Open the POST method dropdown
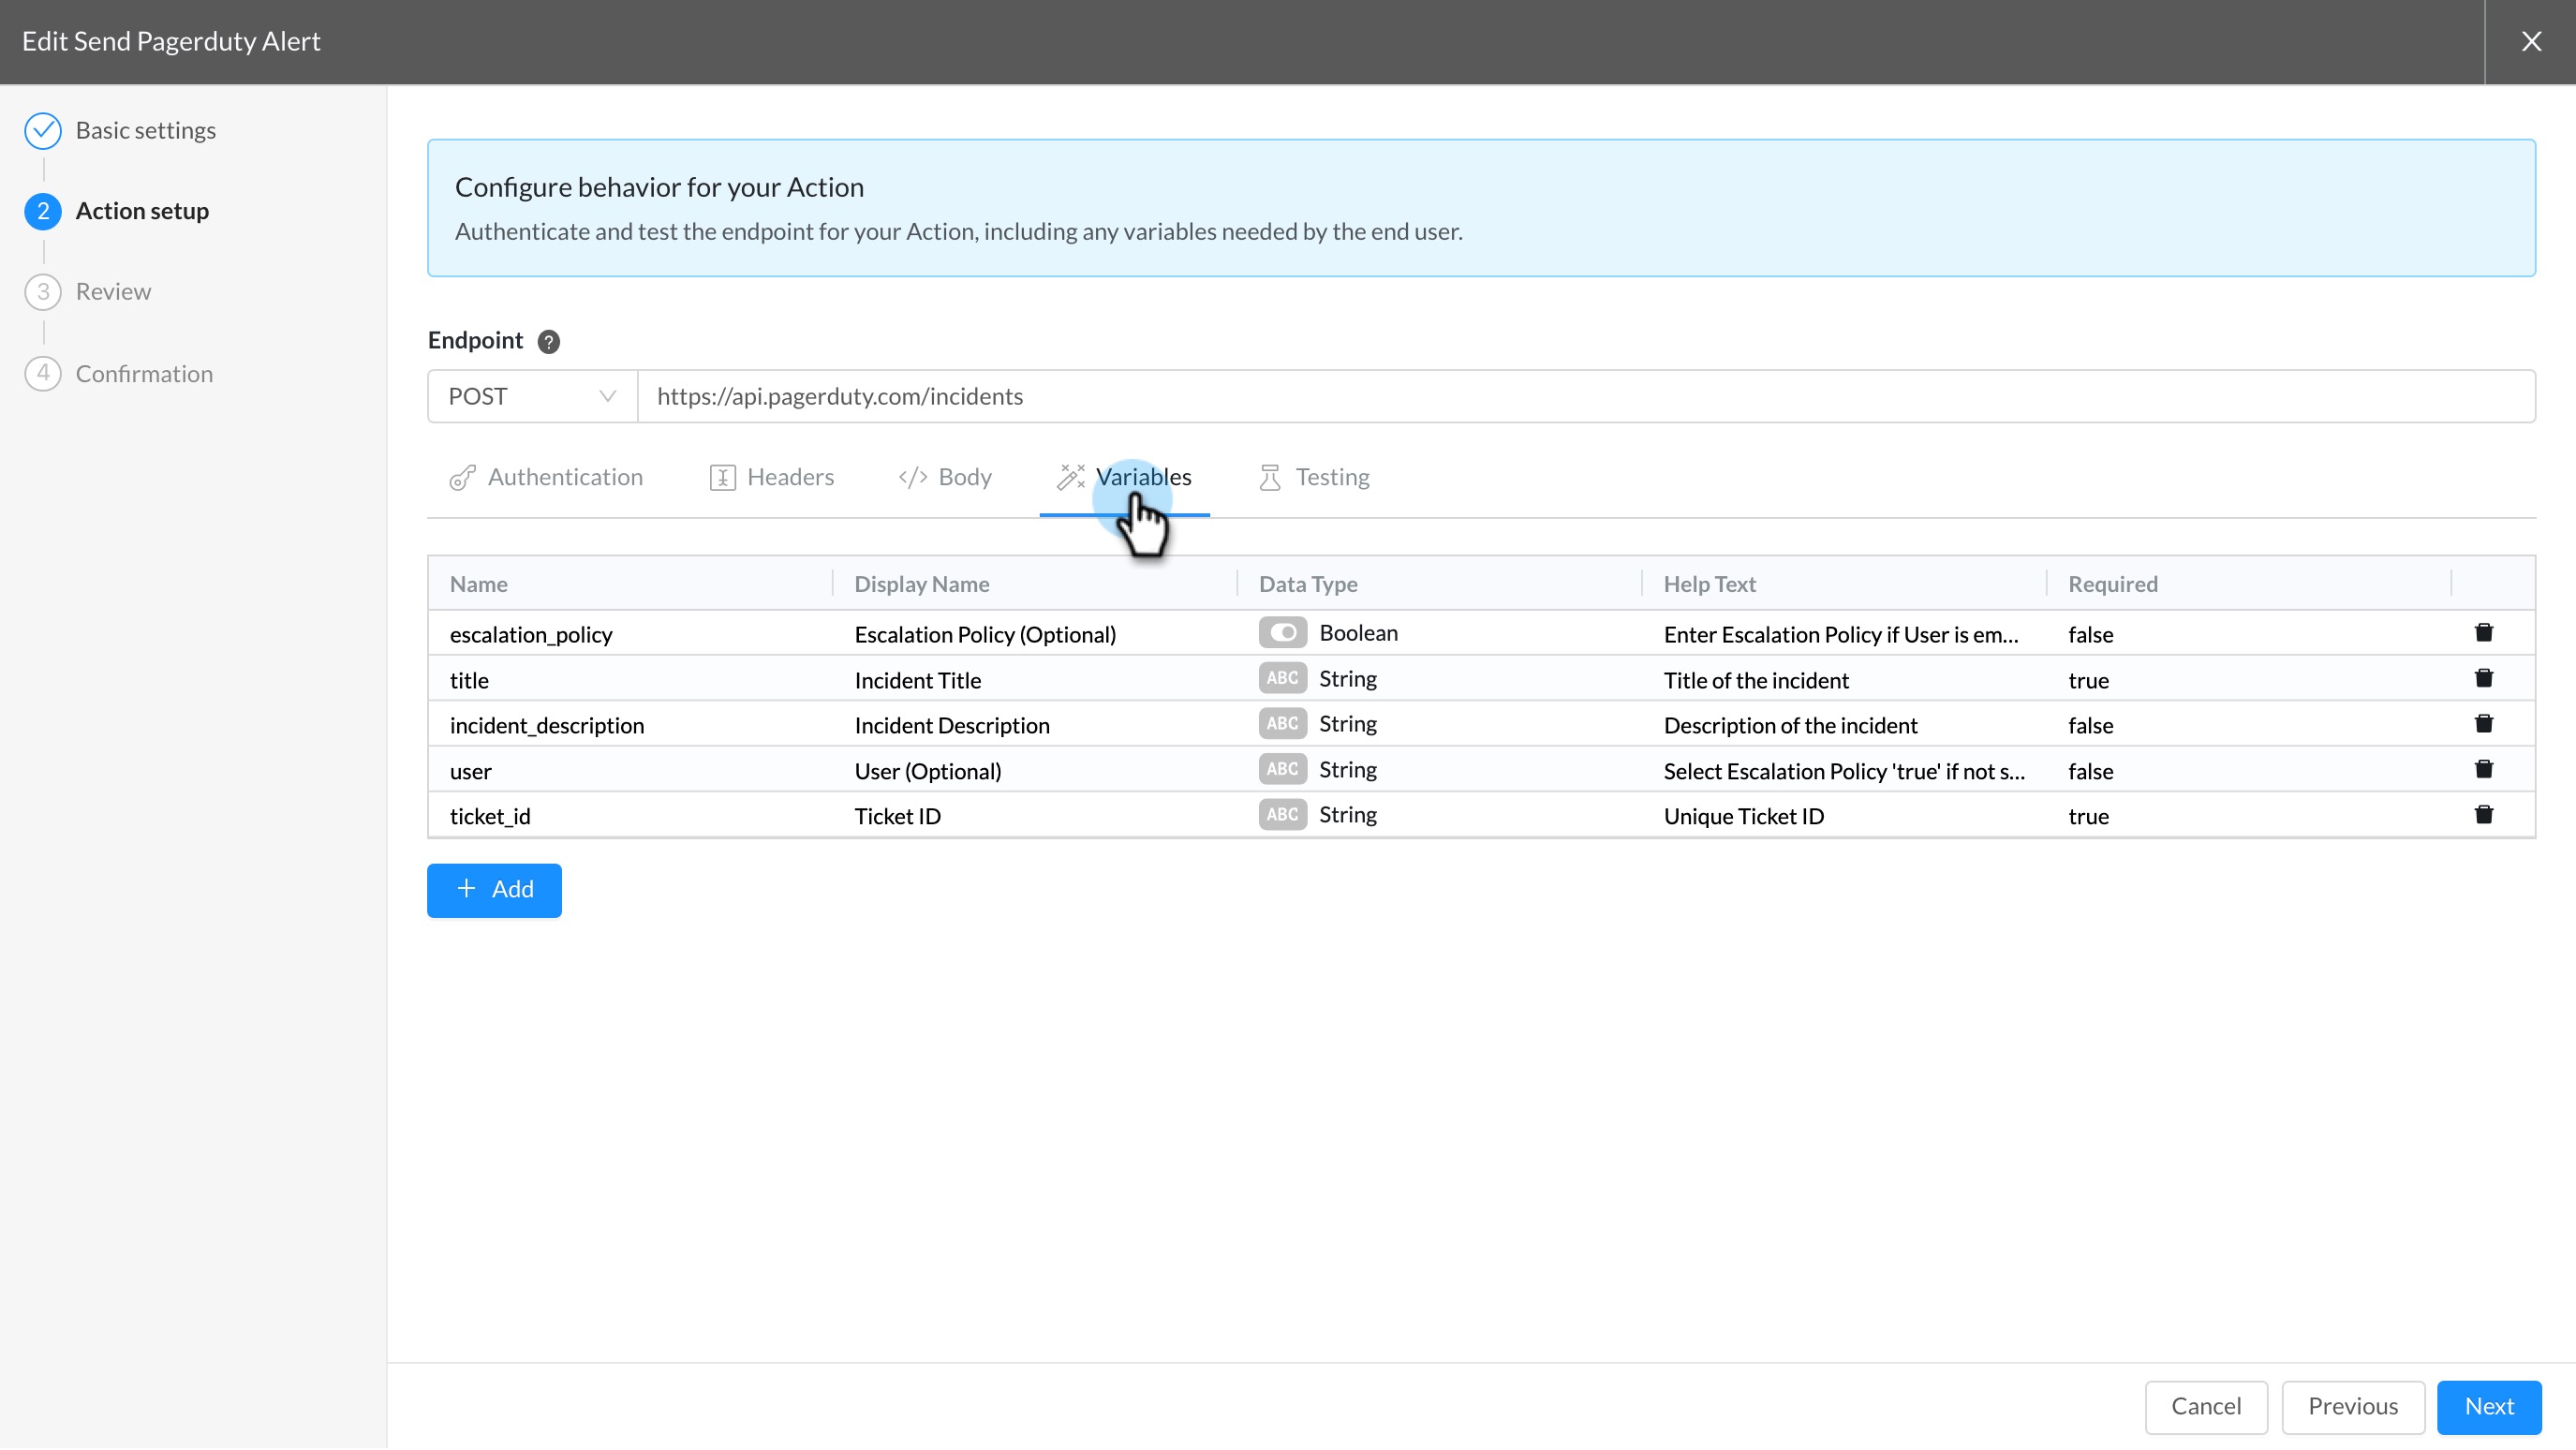 click(532, 397)
